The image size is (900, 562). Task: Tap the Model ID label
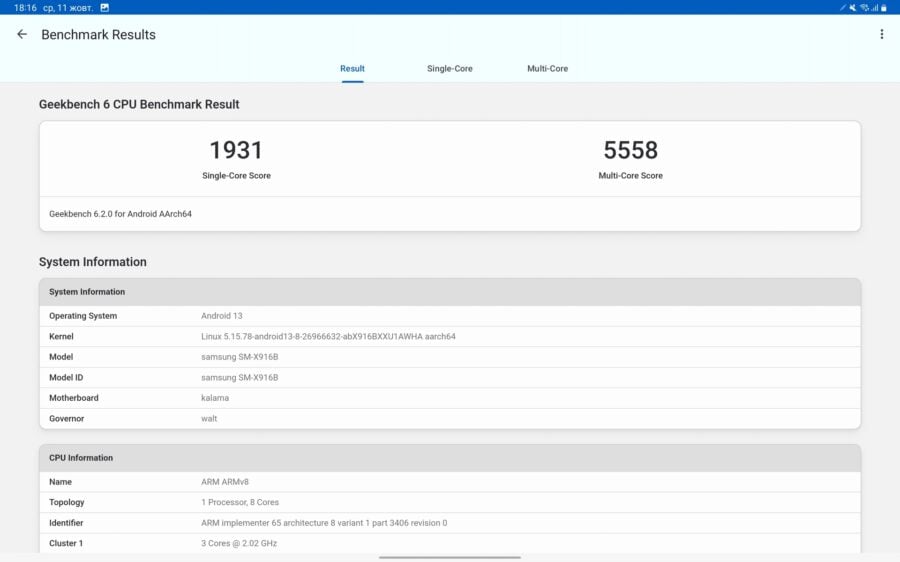click(x=66, y=377)
